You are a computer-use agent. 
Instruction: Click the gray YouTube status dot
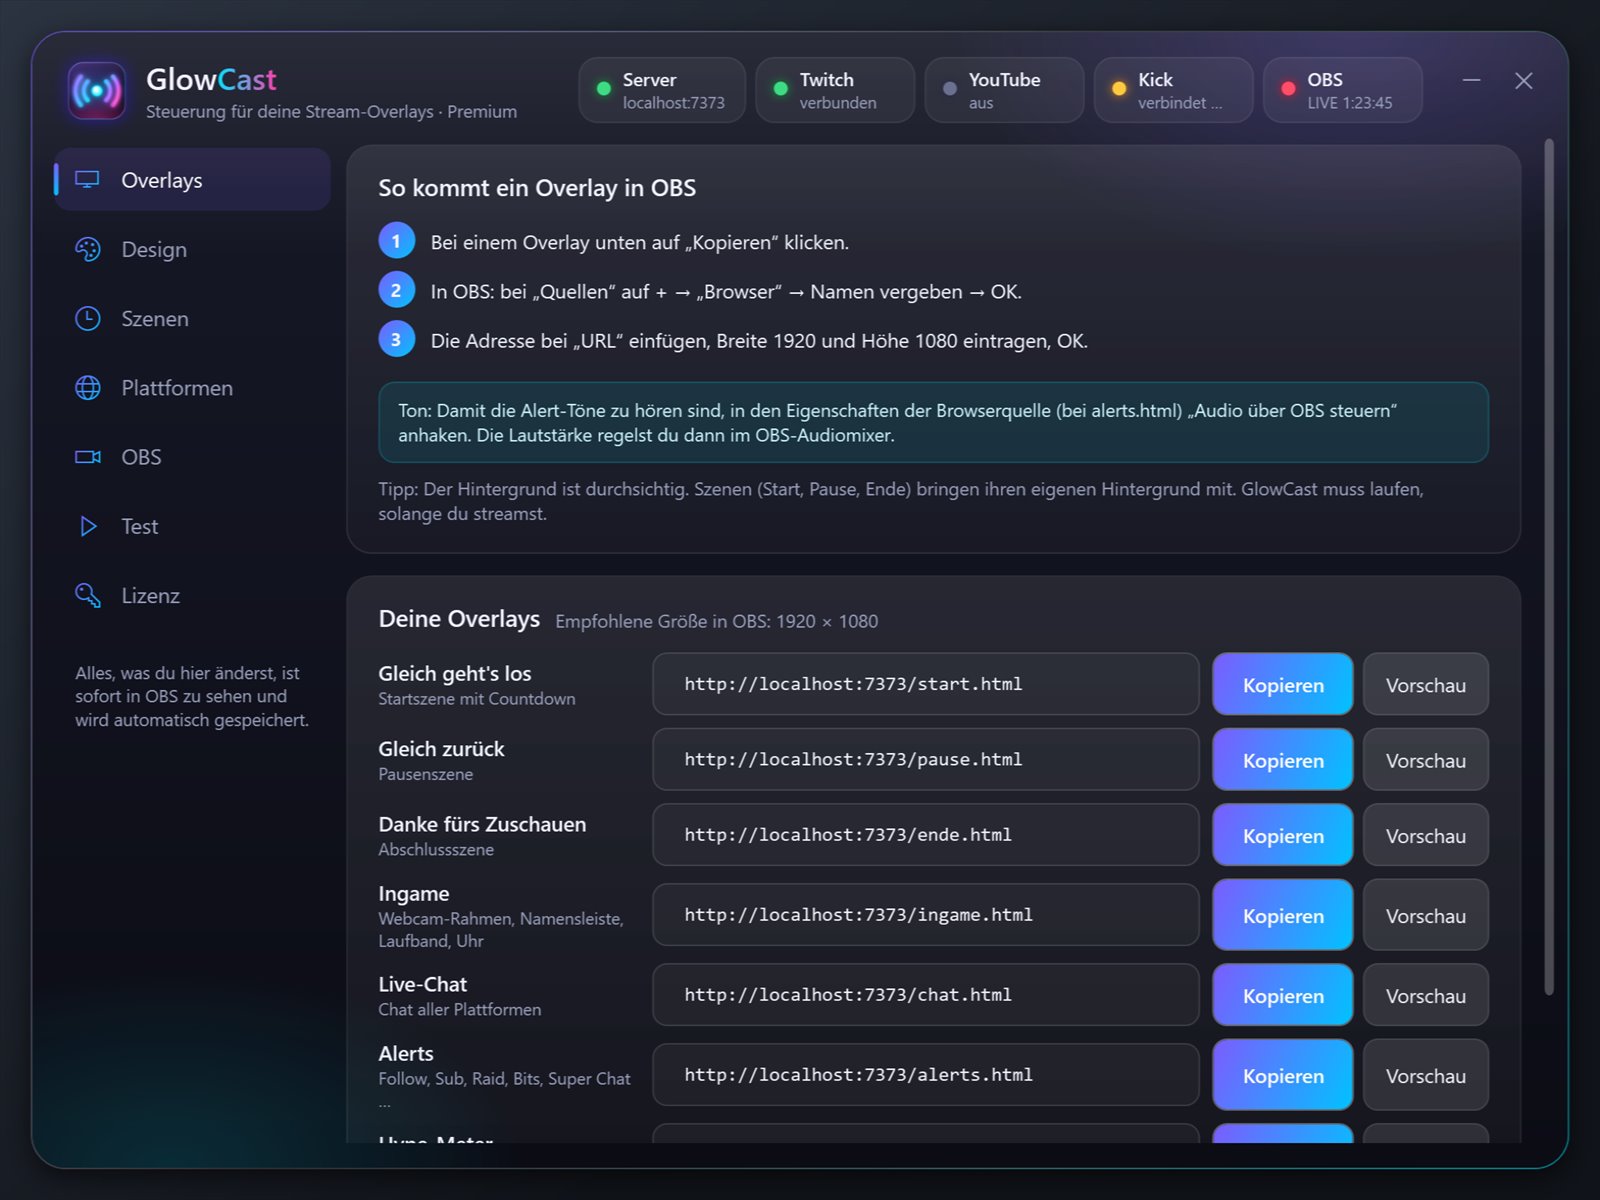[x=949, y=89]
